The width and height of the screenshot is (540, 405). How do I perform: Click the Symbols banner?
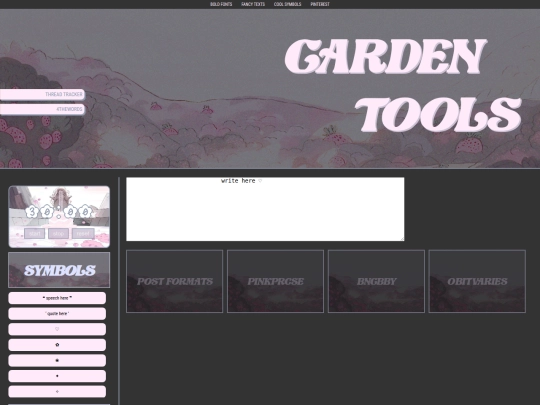coord(59,270)
